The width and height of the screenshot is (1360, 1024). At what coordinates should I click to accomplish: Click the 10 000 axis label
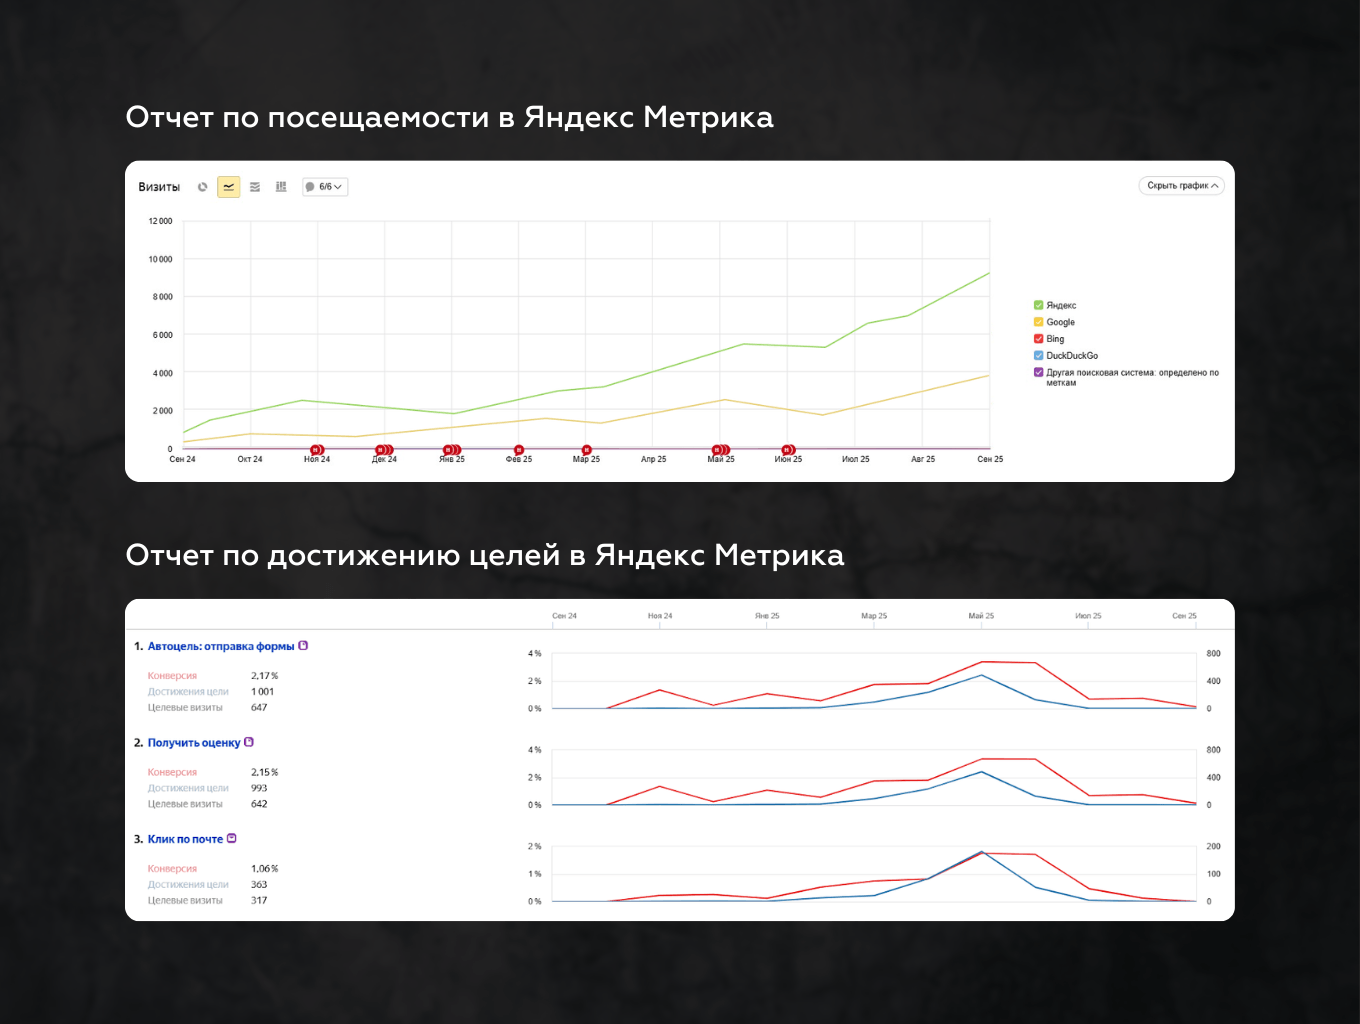point(160,259)
